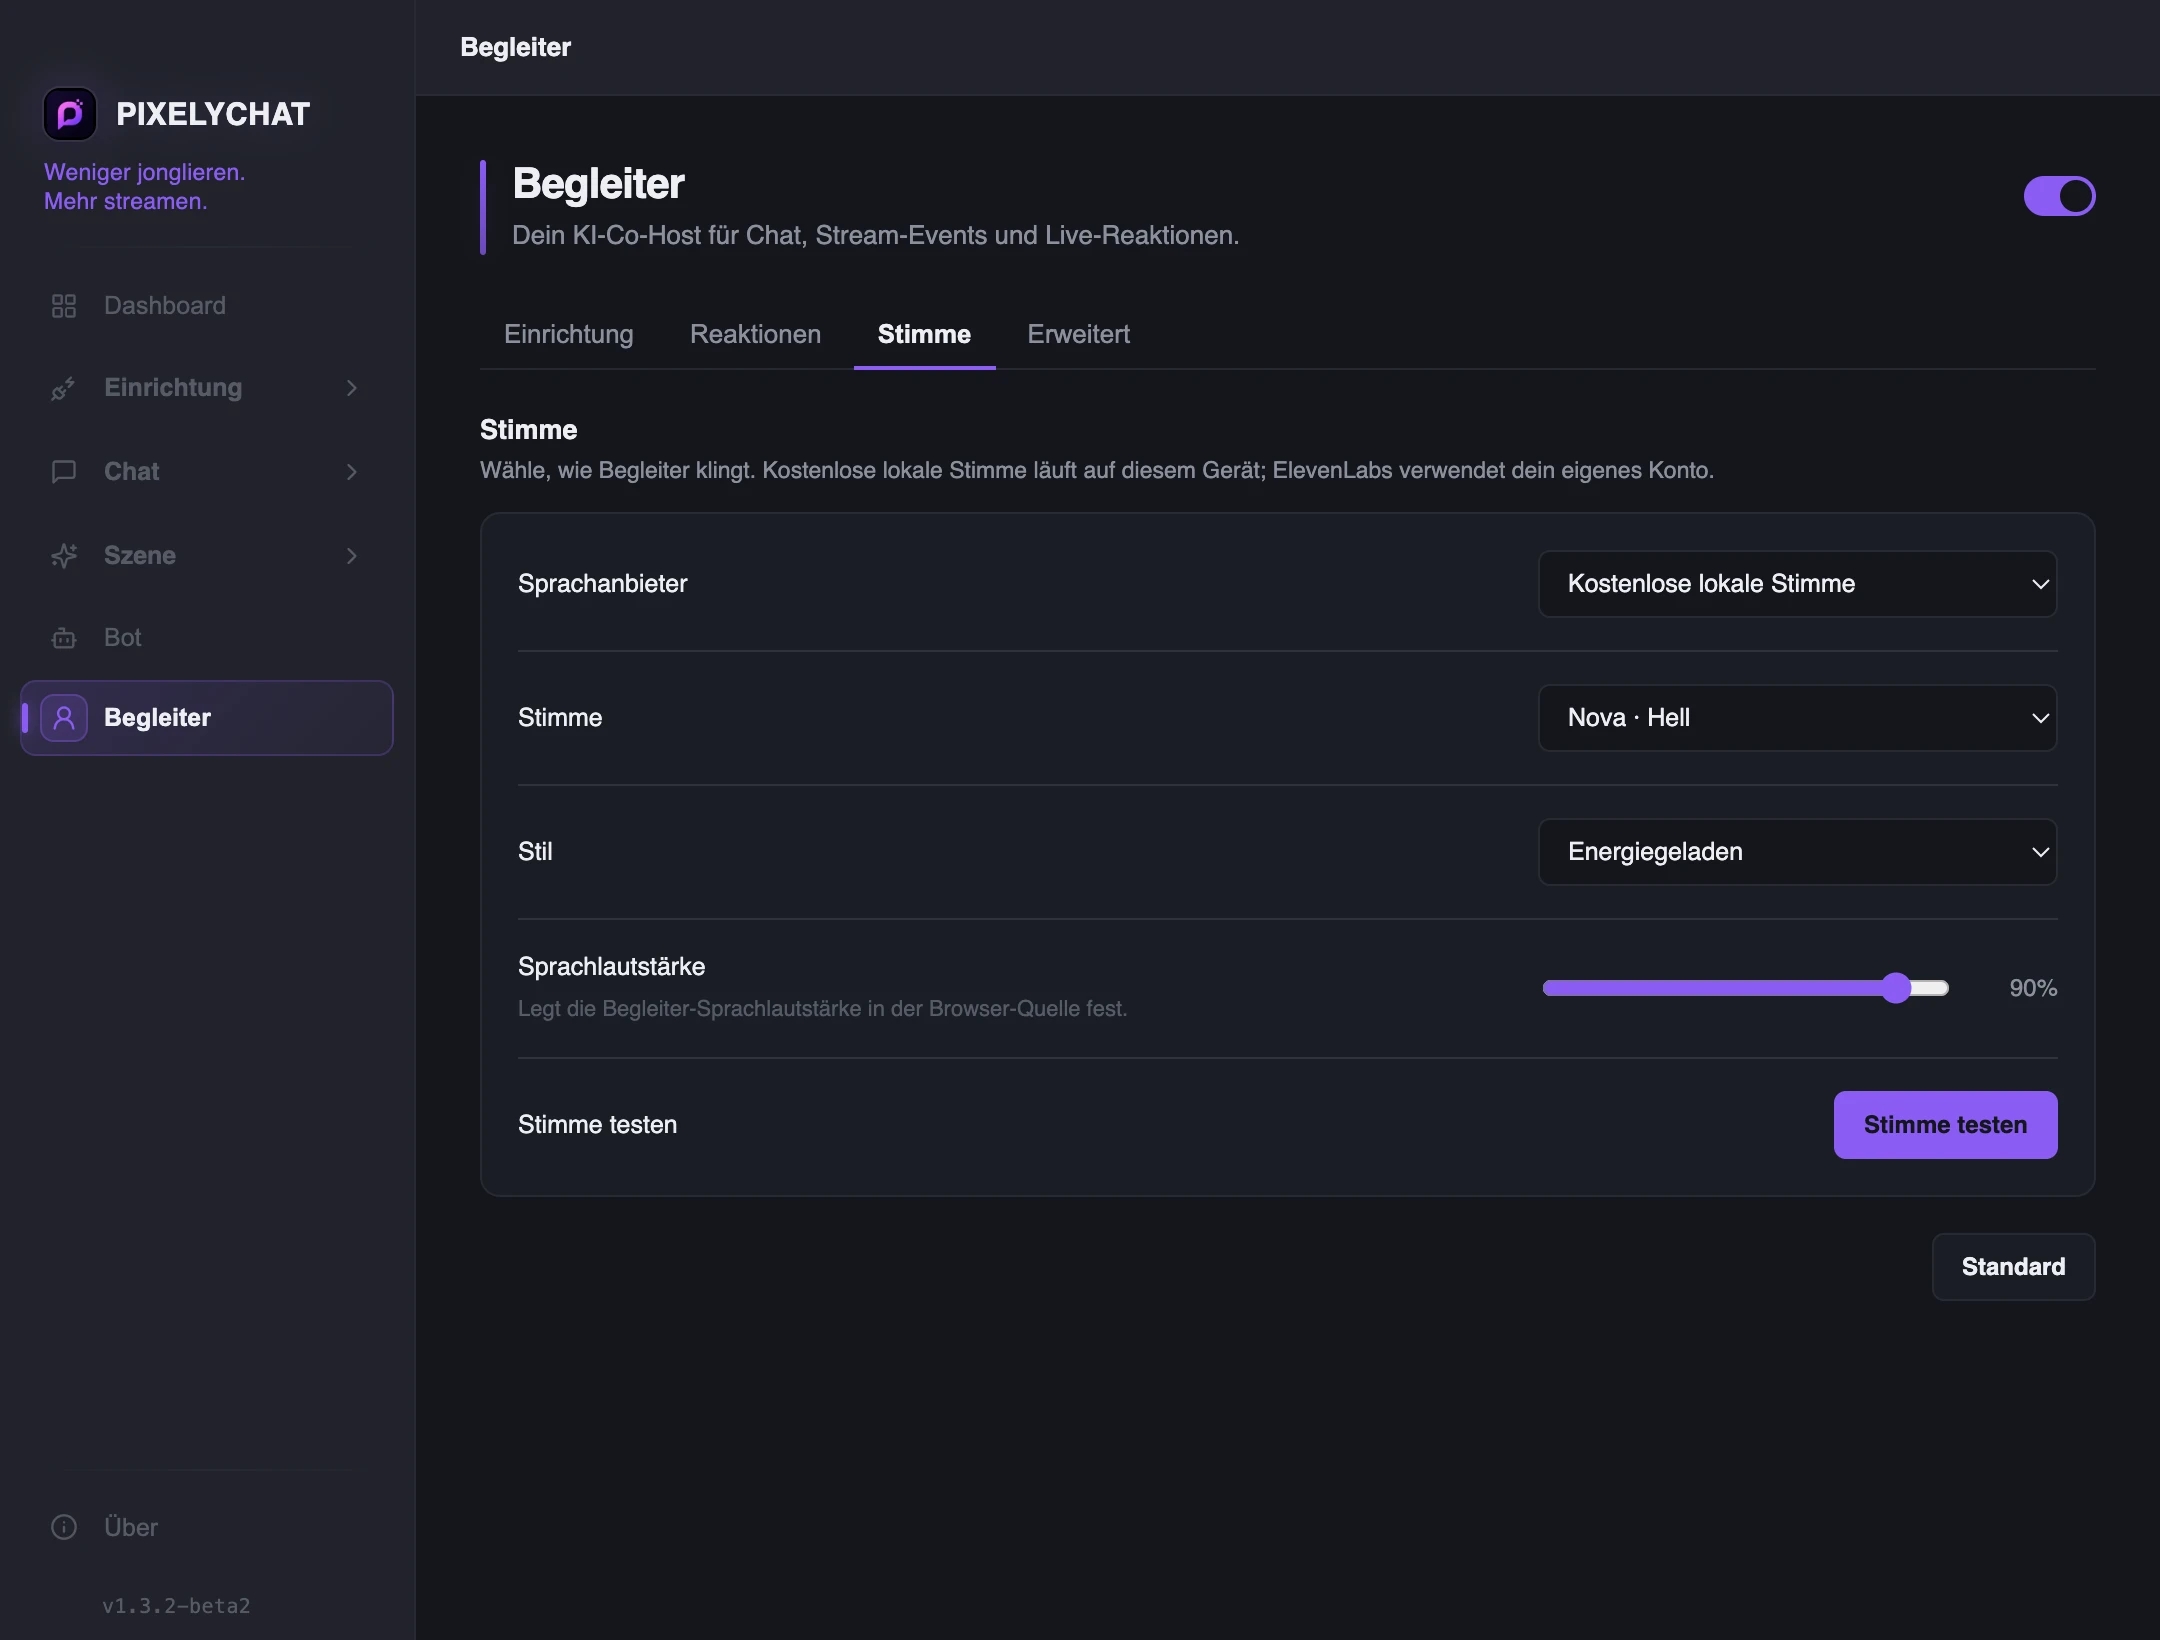Open Dashboard via its grid icon
Screen dimensions: 2160x1640
tap(64, 306)
